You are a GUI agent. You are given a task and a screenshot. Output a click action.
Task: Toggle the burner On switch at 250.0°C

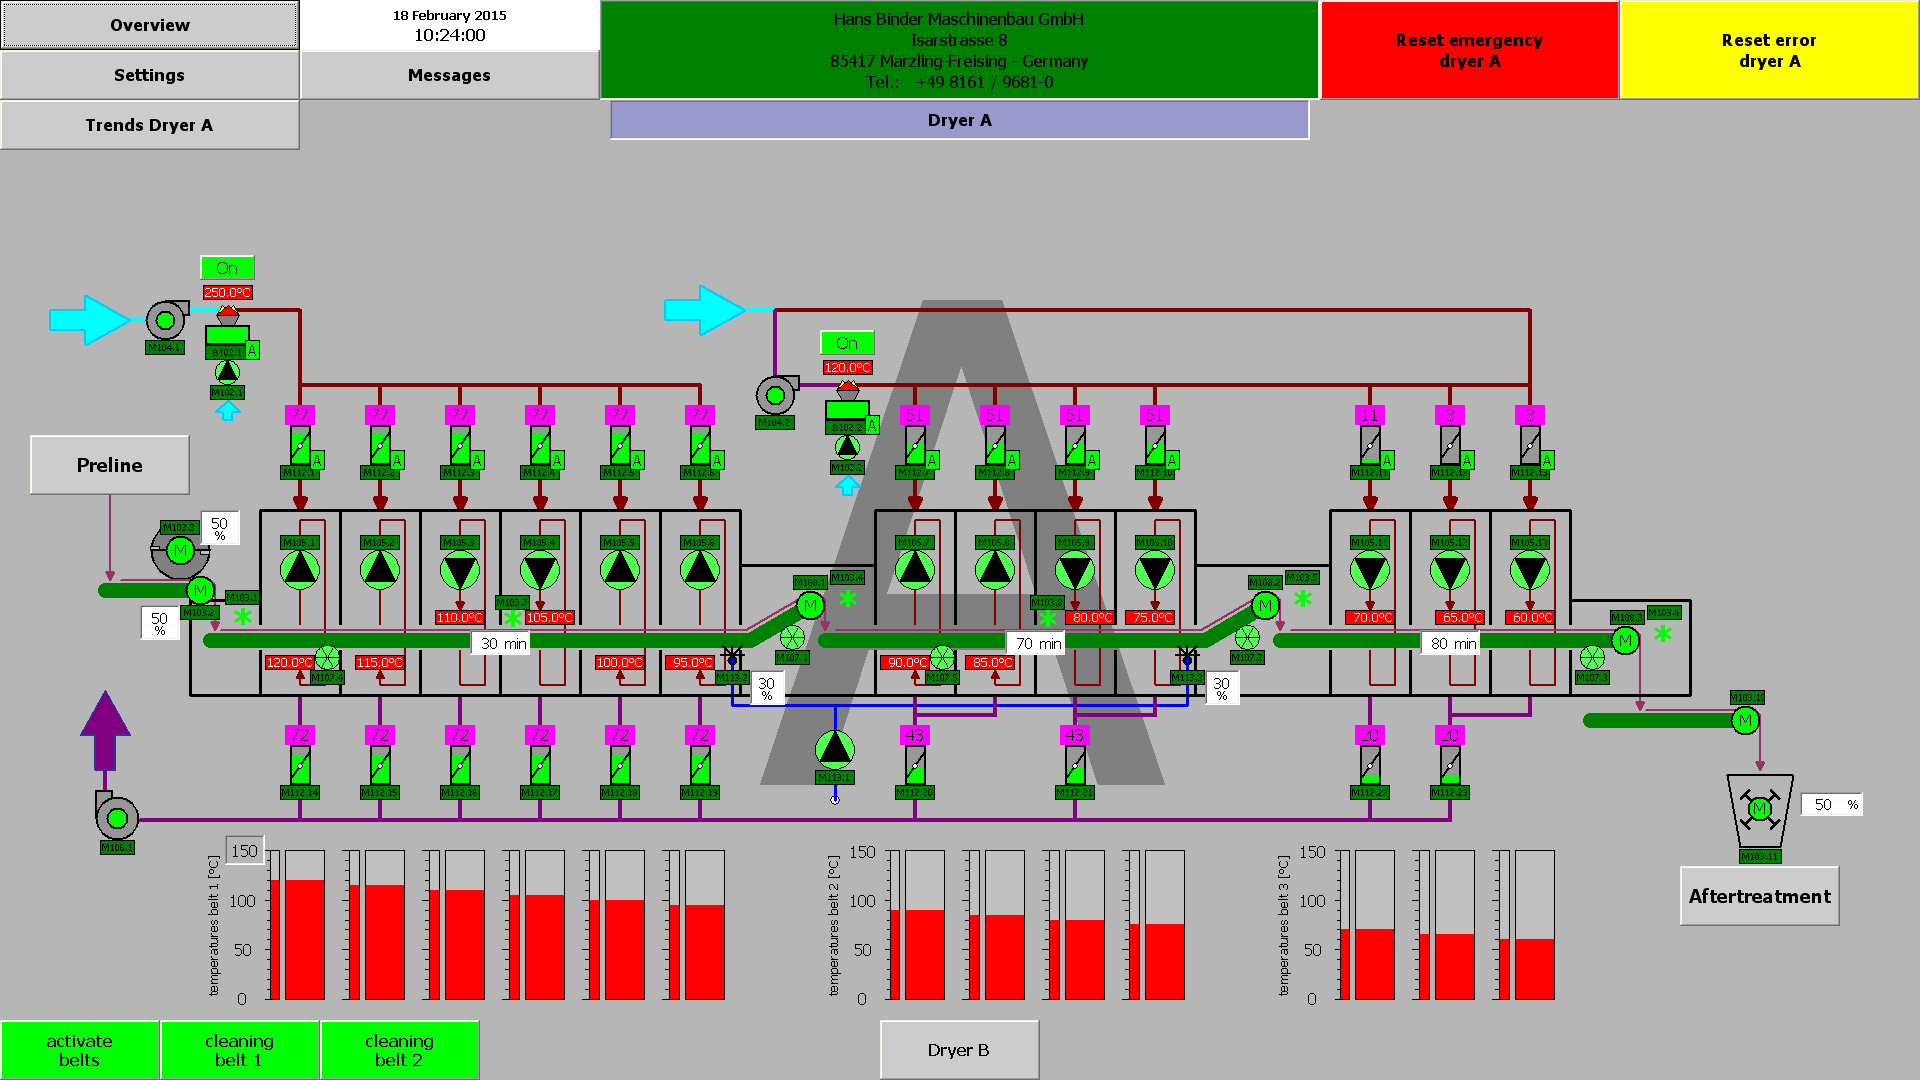(227, 268)
